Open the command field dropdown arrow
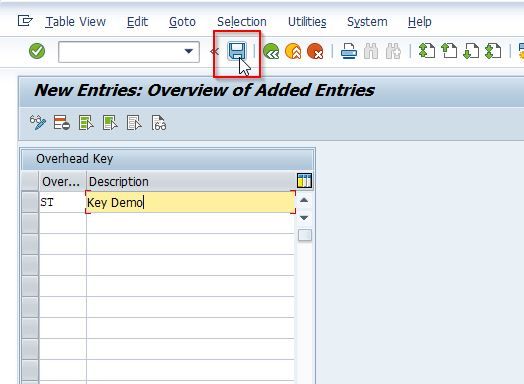Image resolution: width=524 pixels, height=384 pixels. (189, 51)
